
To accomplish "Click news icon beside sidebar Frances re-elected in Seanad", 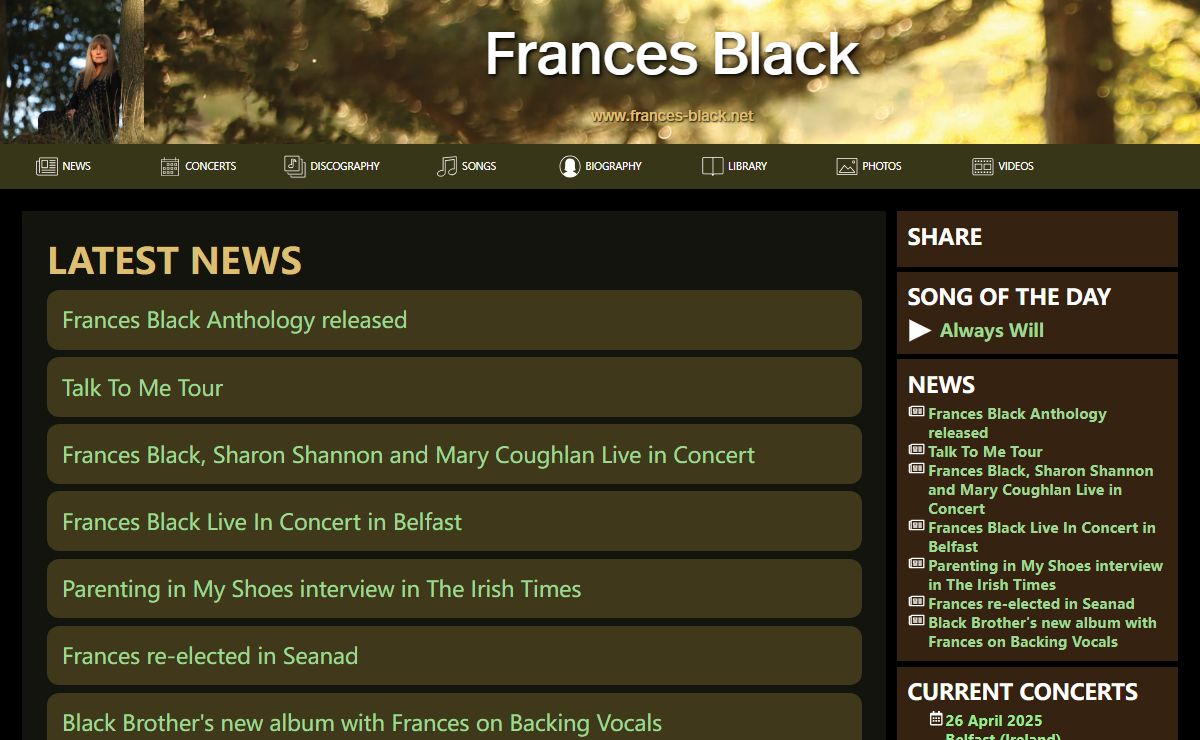I will coord(916,602).
